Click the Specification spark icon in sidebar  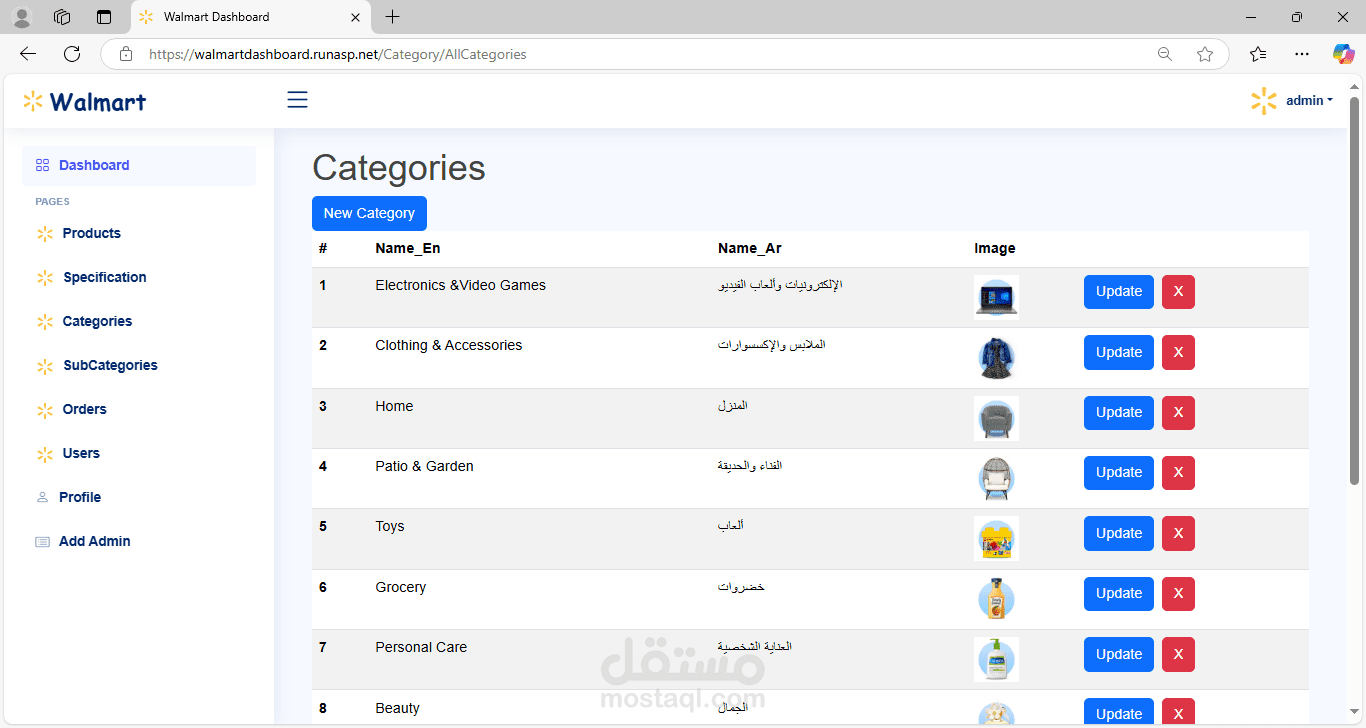point(44,278)
